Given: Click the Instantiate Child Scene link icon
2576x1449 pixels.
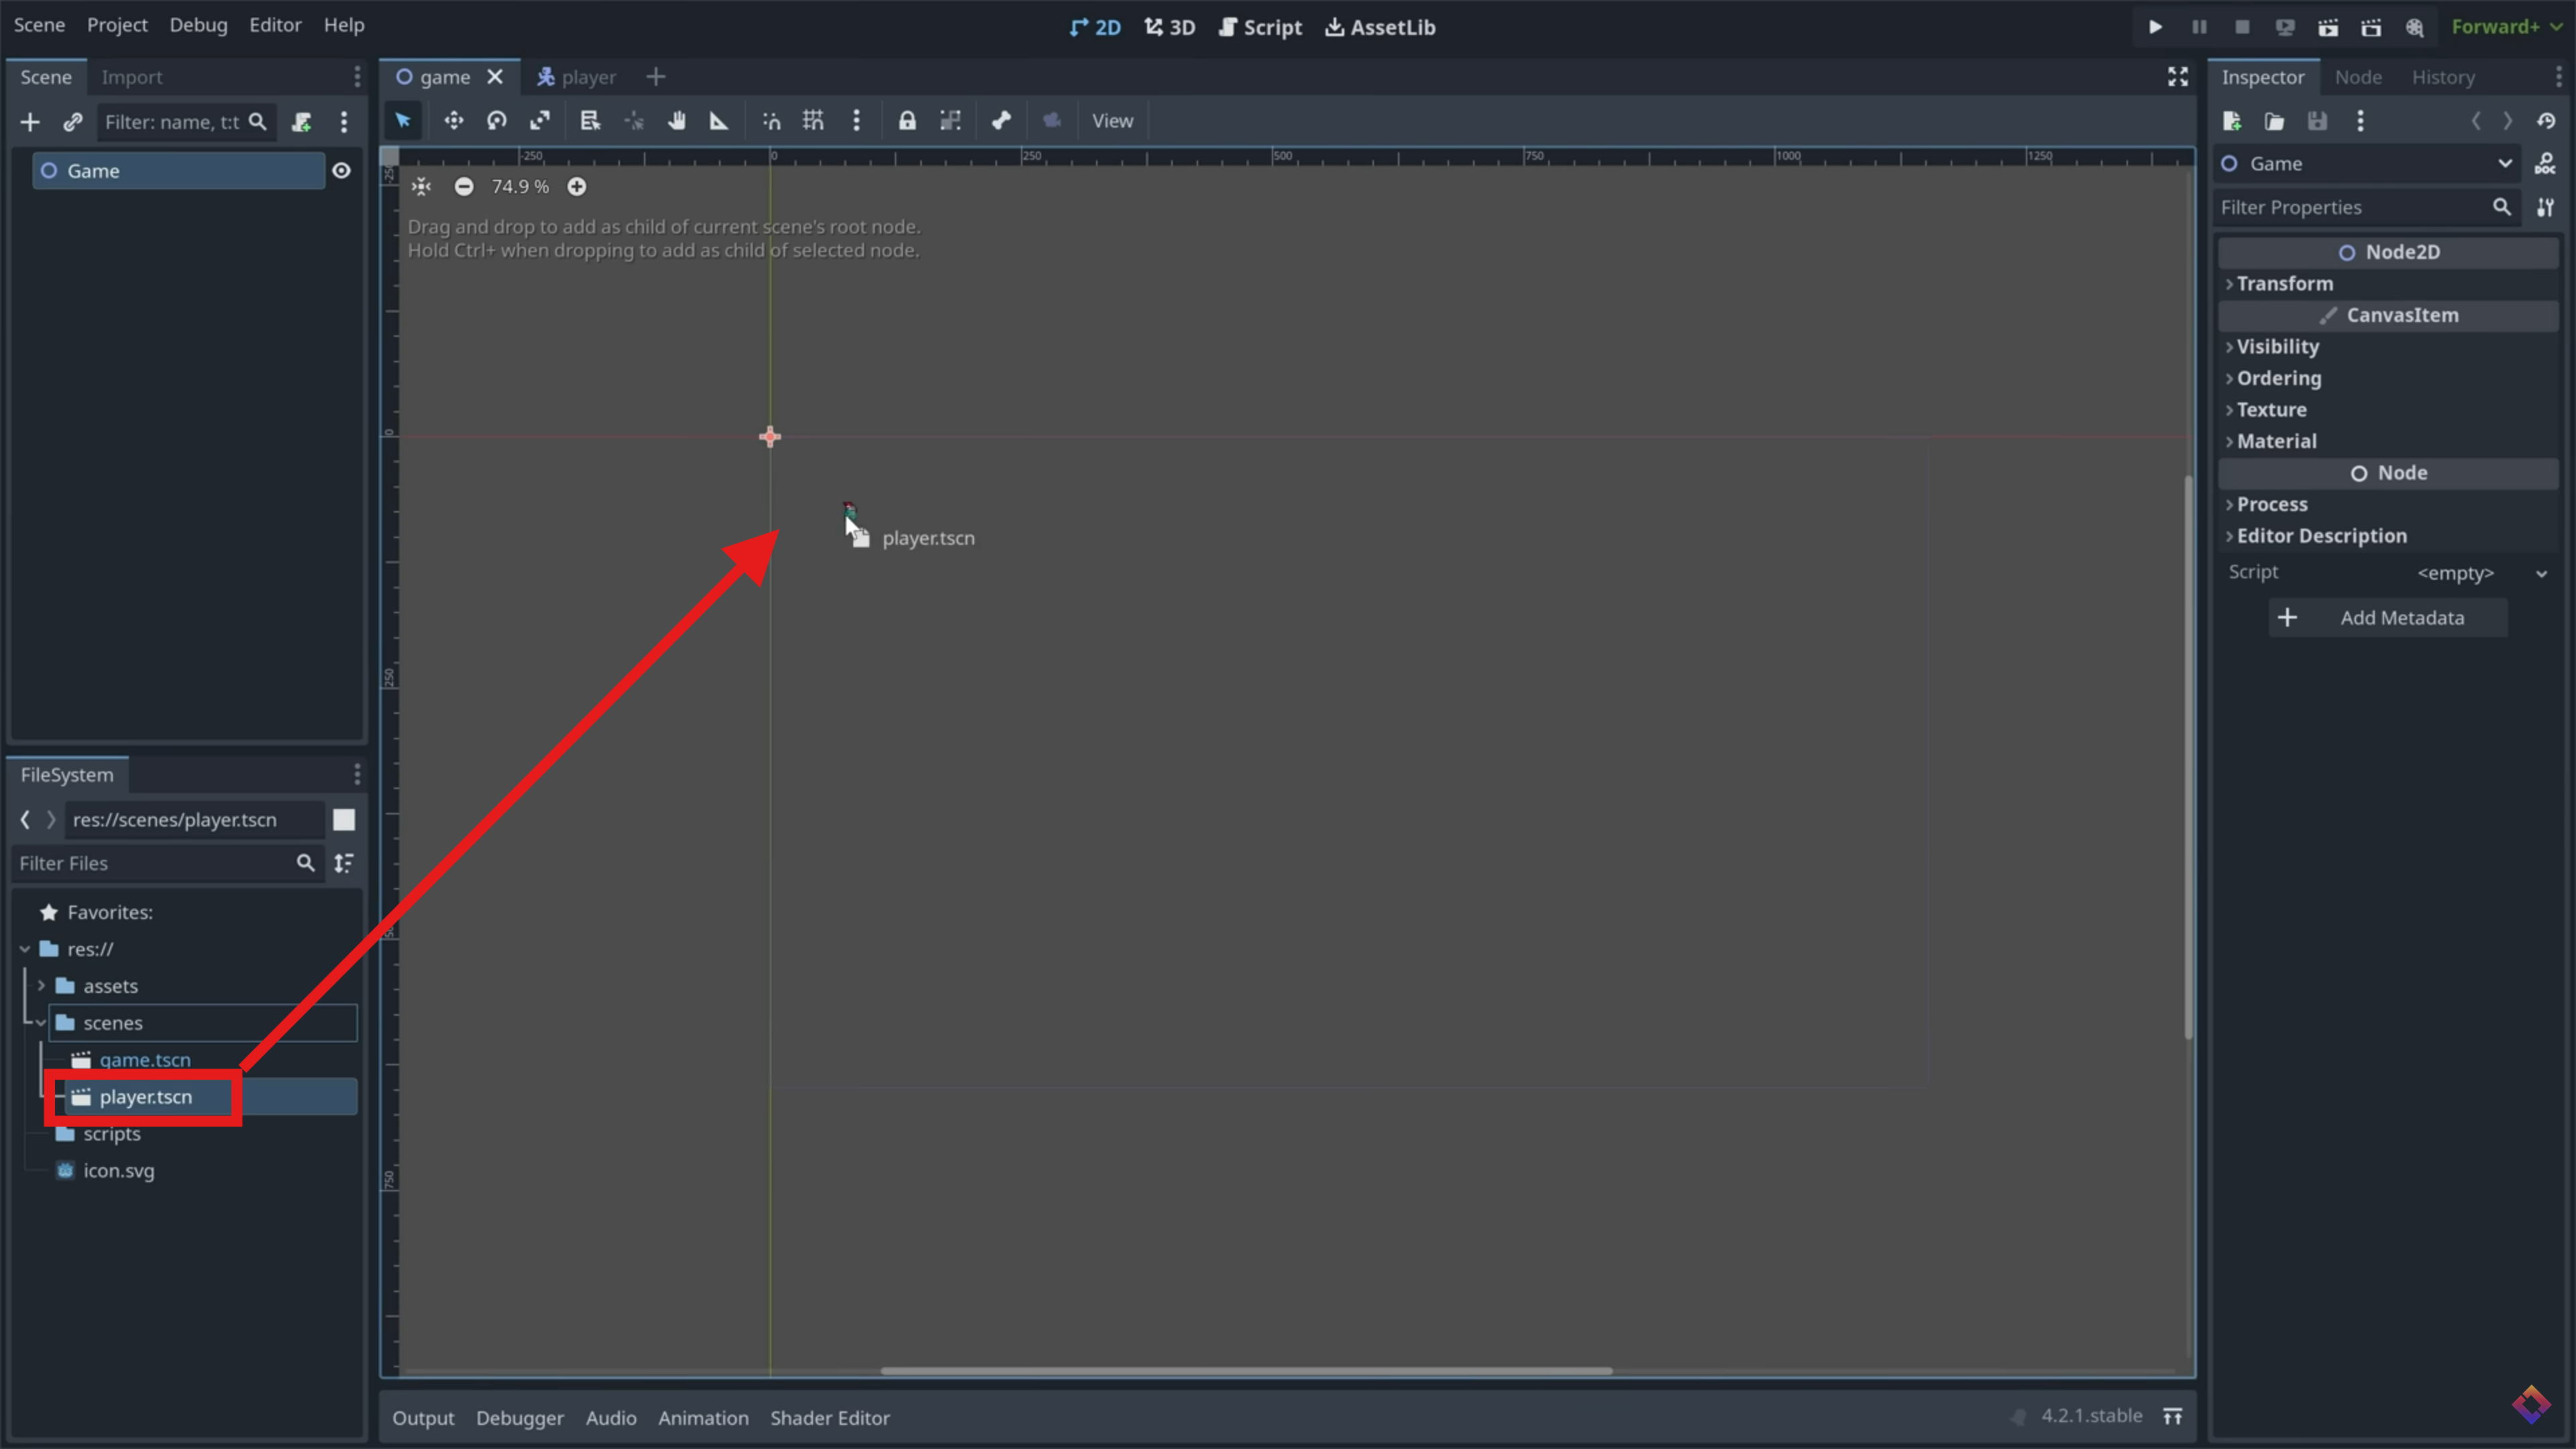Looking at the screenshot, I should click(72, 122).
